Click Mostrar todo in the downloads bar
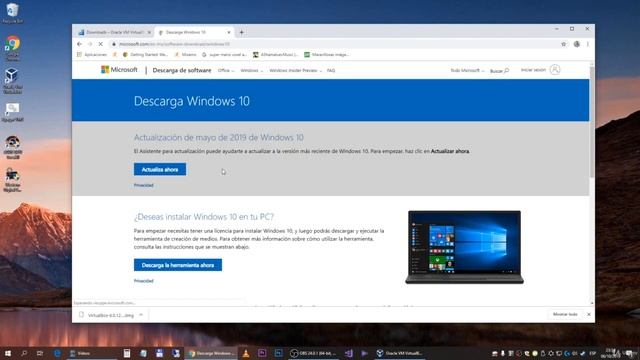Screen dimensions: 640x360 tap(565, 314)
